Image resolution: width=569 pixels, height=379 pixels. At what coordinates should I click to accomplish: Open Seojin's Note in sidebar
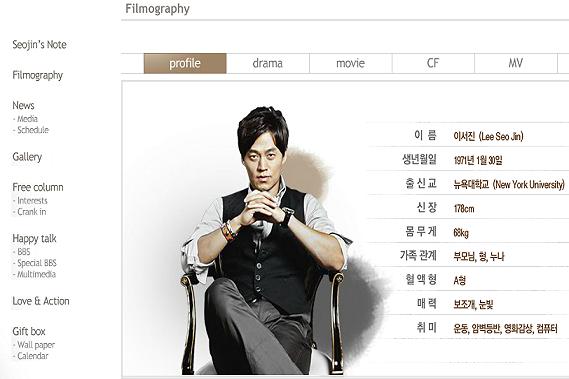click(x=40, y=45)
